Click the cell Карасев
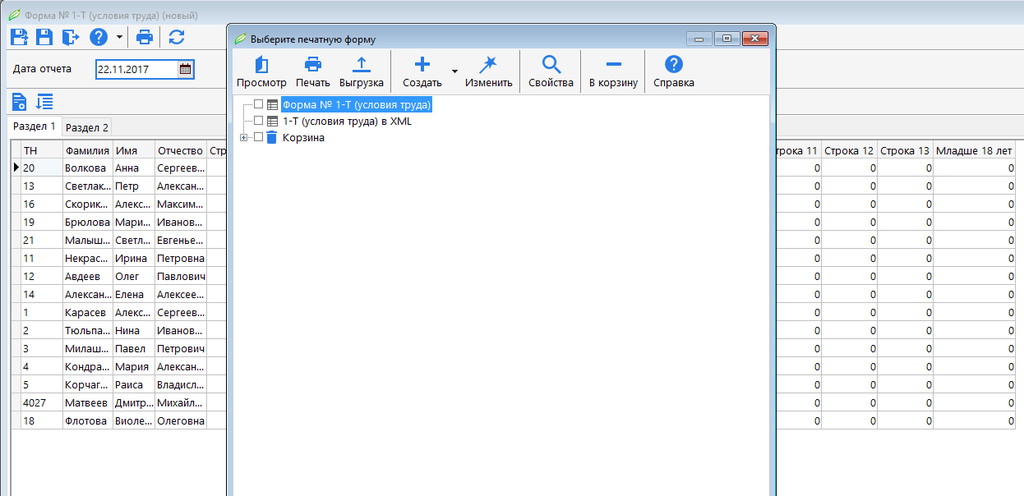The image size is (1024, 496). (x=88, y=313)
